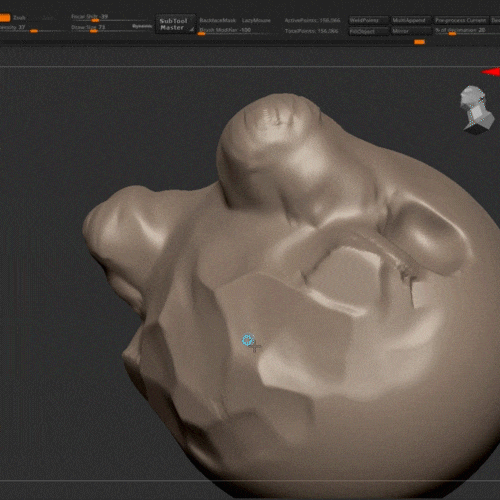Image resolution: width=500 pixels, height=500 pixels.
Task: Click the FillObject button
Action: click(368, 31)
